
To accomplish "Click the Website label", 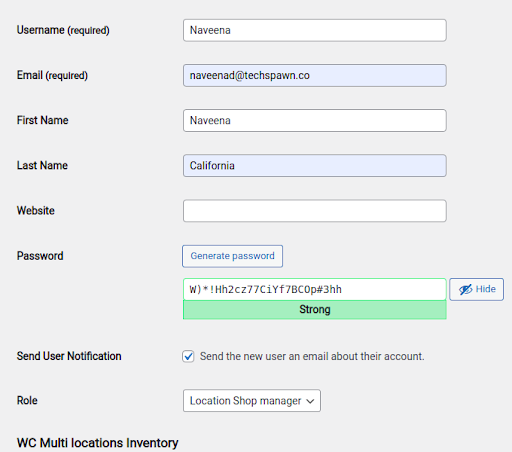I will point(36,211).
